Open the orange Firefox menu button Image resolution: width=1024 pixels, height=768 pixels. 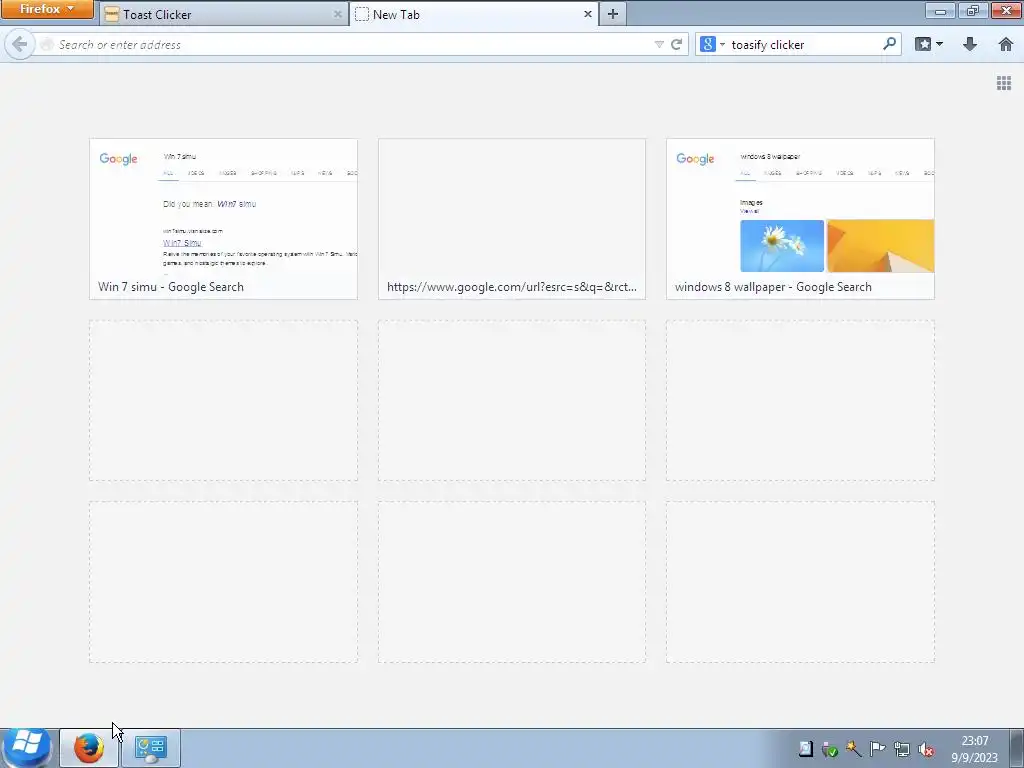(47, 9)
